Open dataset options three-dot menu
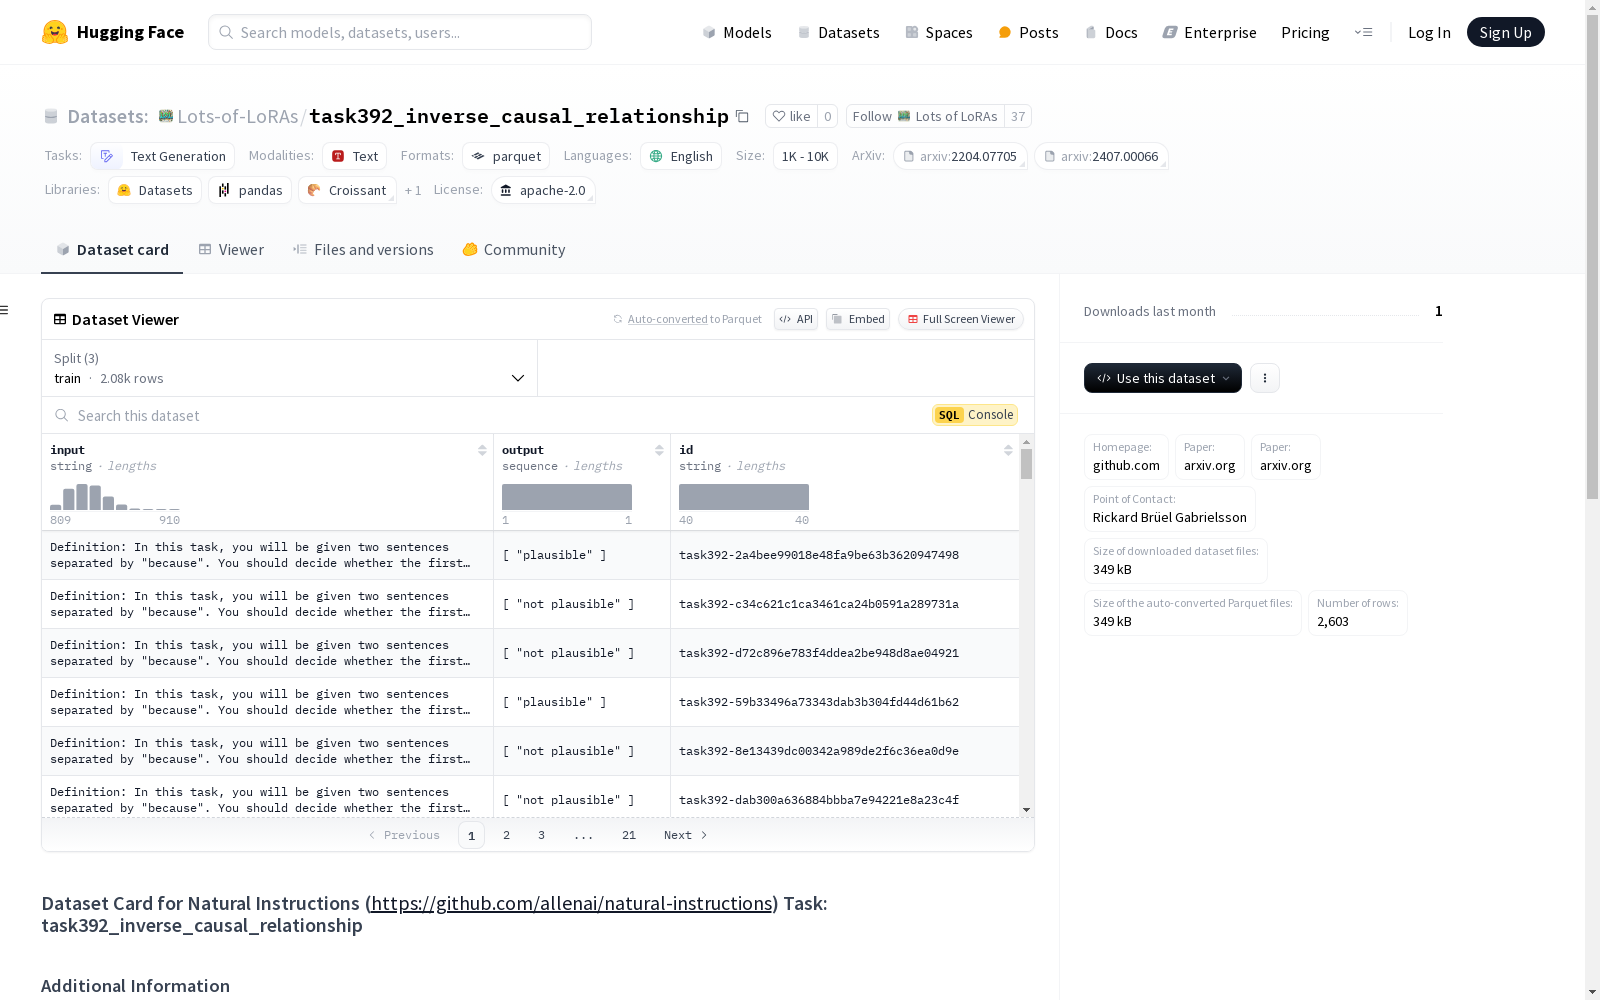Viewport: 1600px width, 1000px height. [1265, 378]
